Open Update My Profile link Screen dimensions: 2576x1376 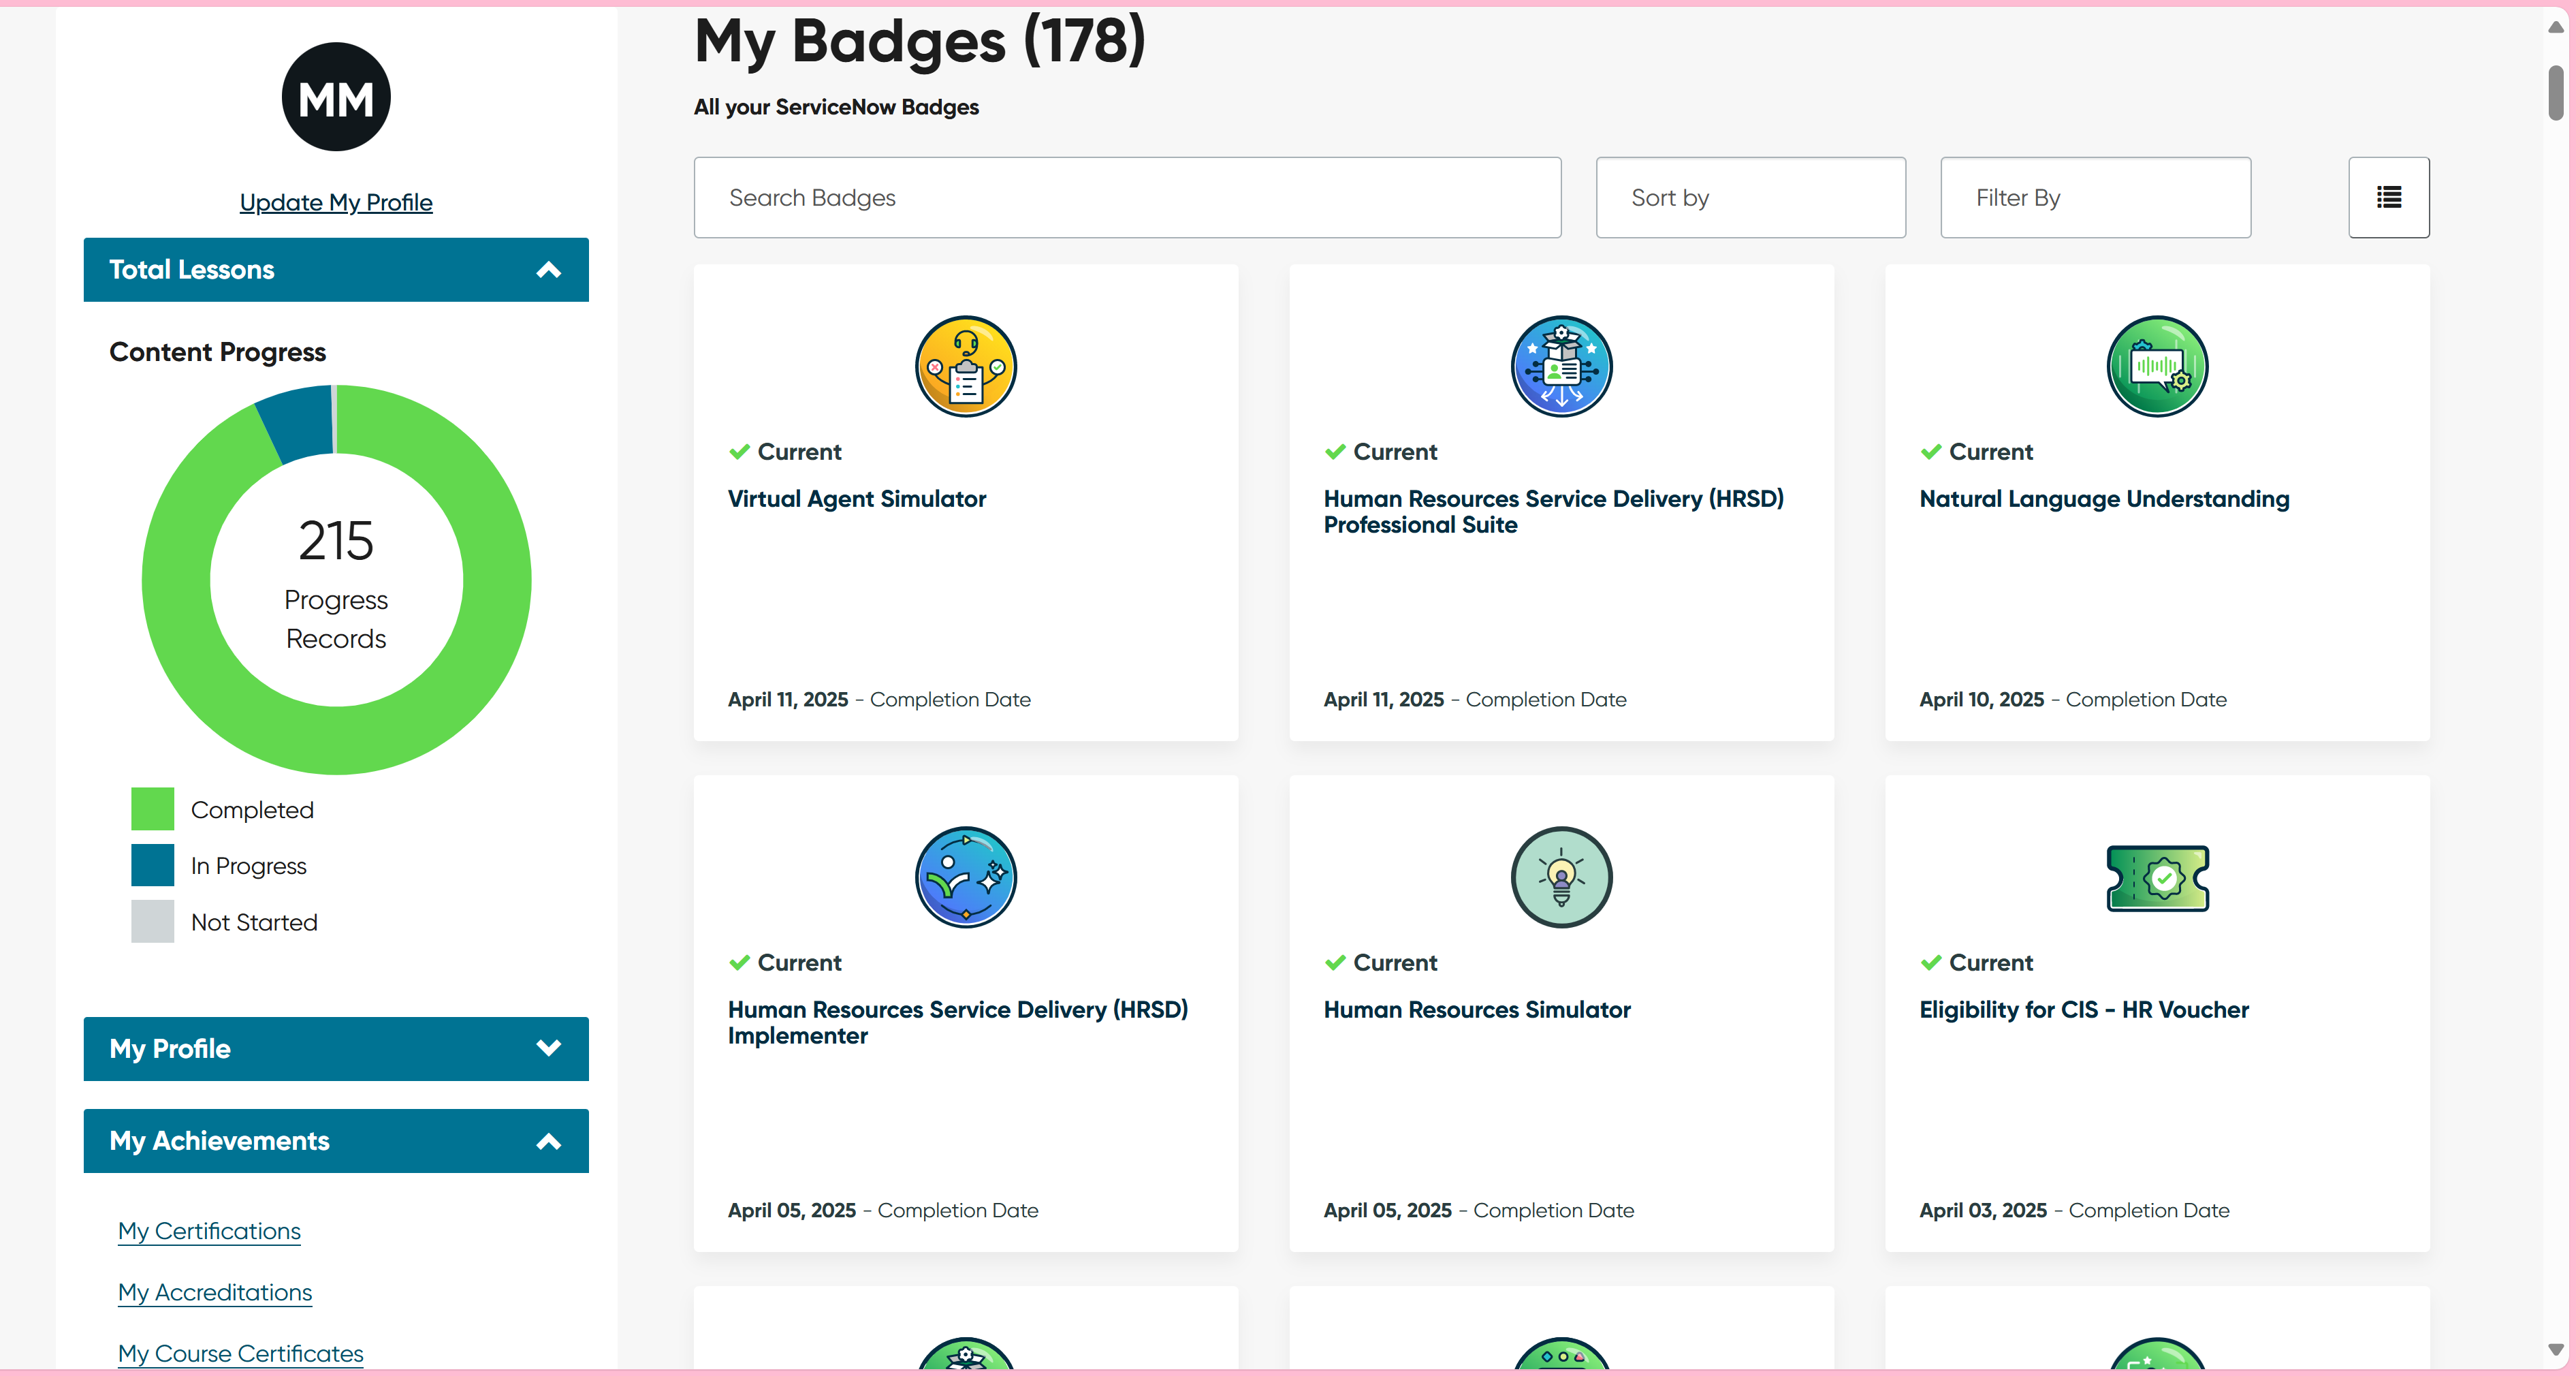[x=336, y=202]
